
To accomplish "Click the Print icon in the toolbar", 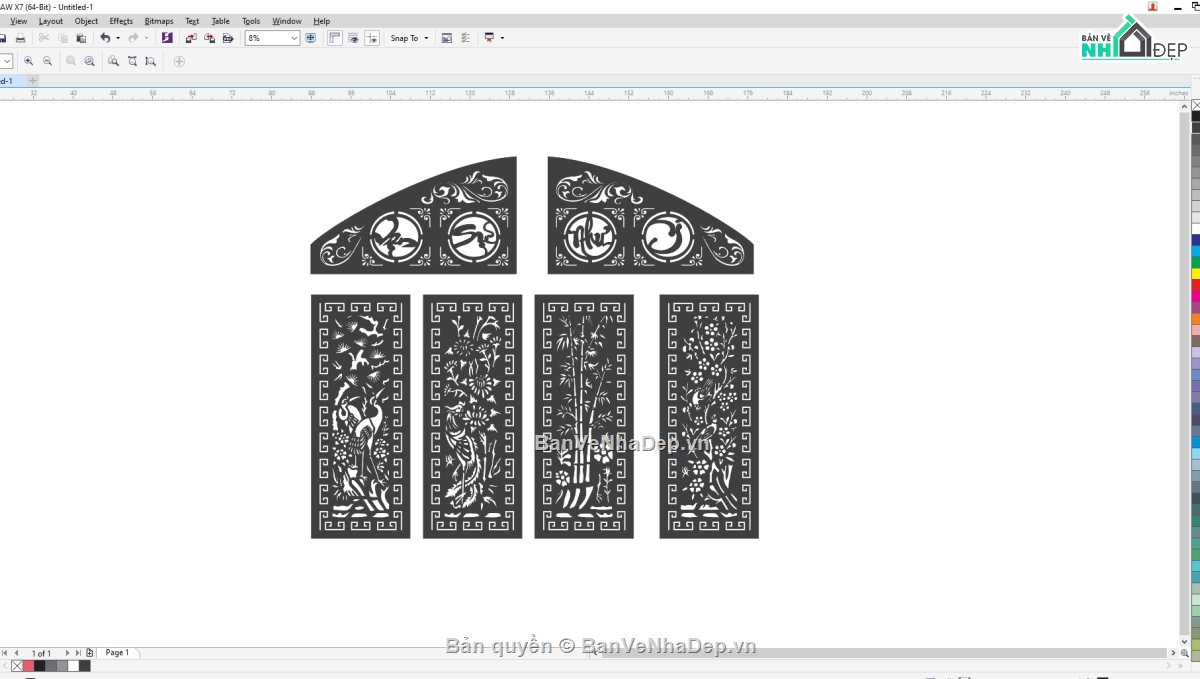I will (x=20, y=38).
